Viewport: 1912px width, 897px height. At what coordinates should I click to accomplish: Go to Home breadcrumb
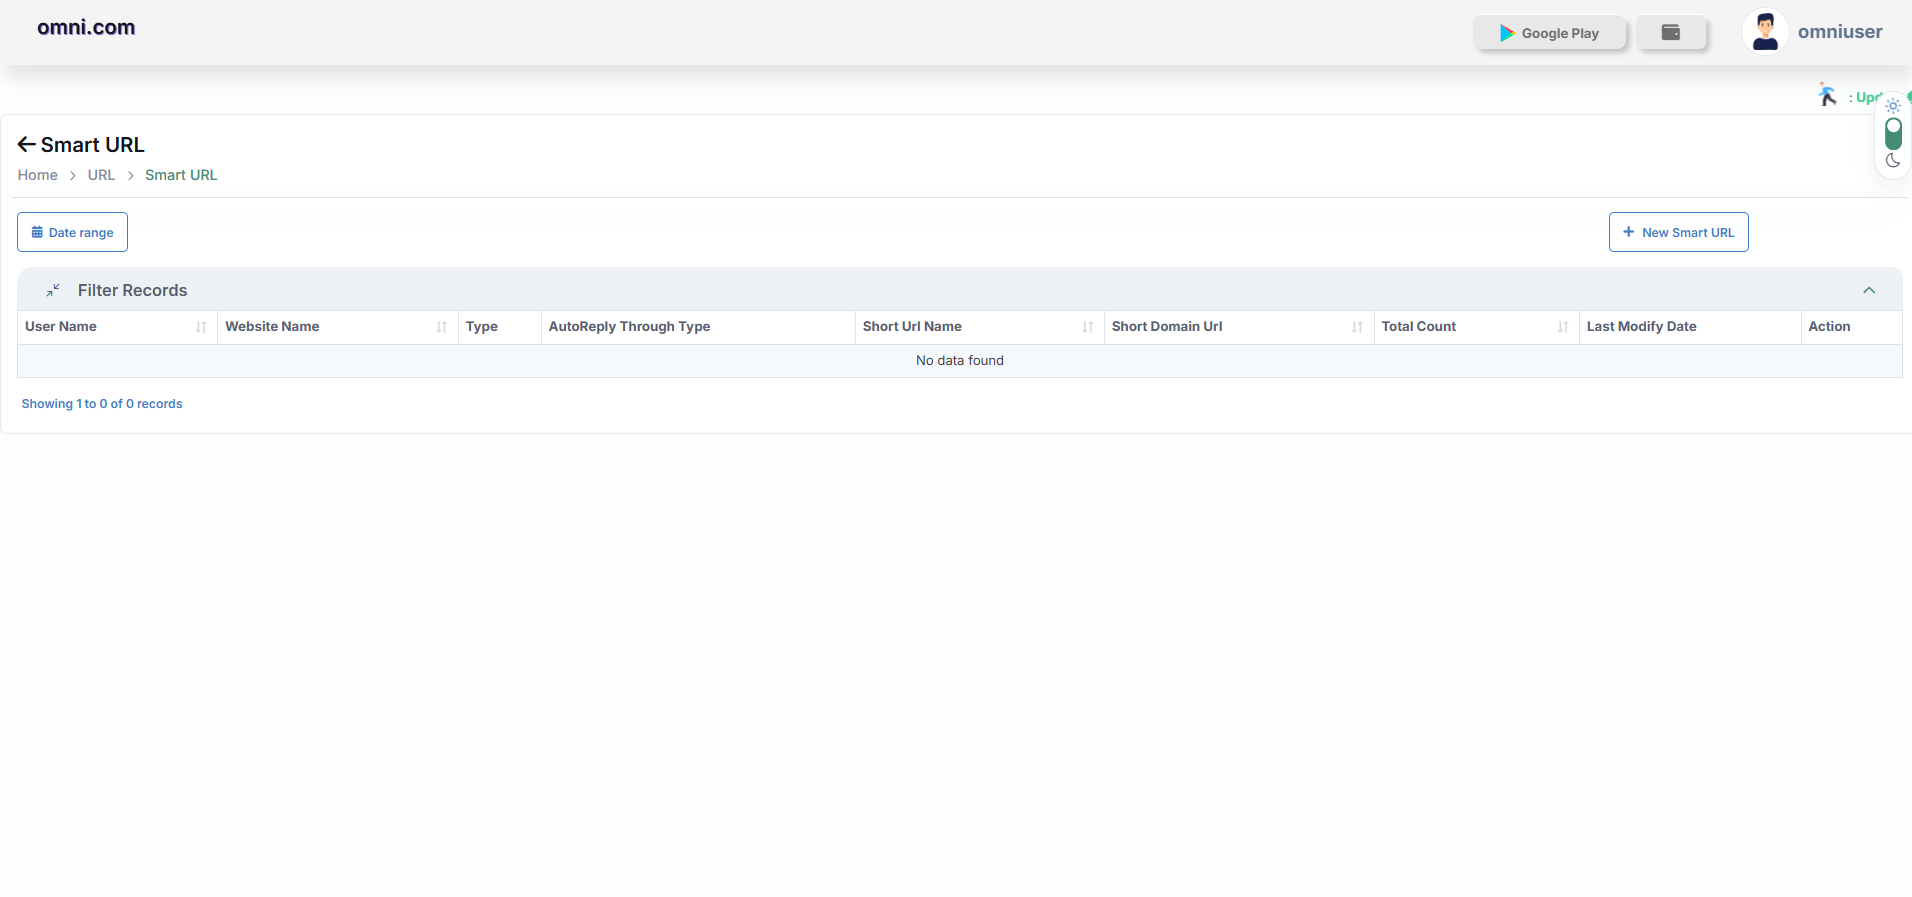38,175
